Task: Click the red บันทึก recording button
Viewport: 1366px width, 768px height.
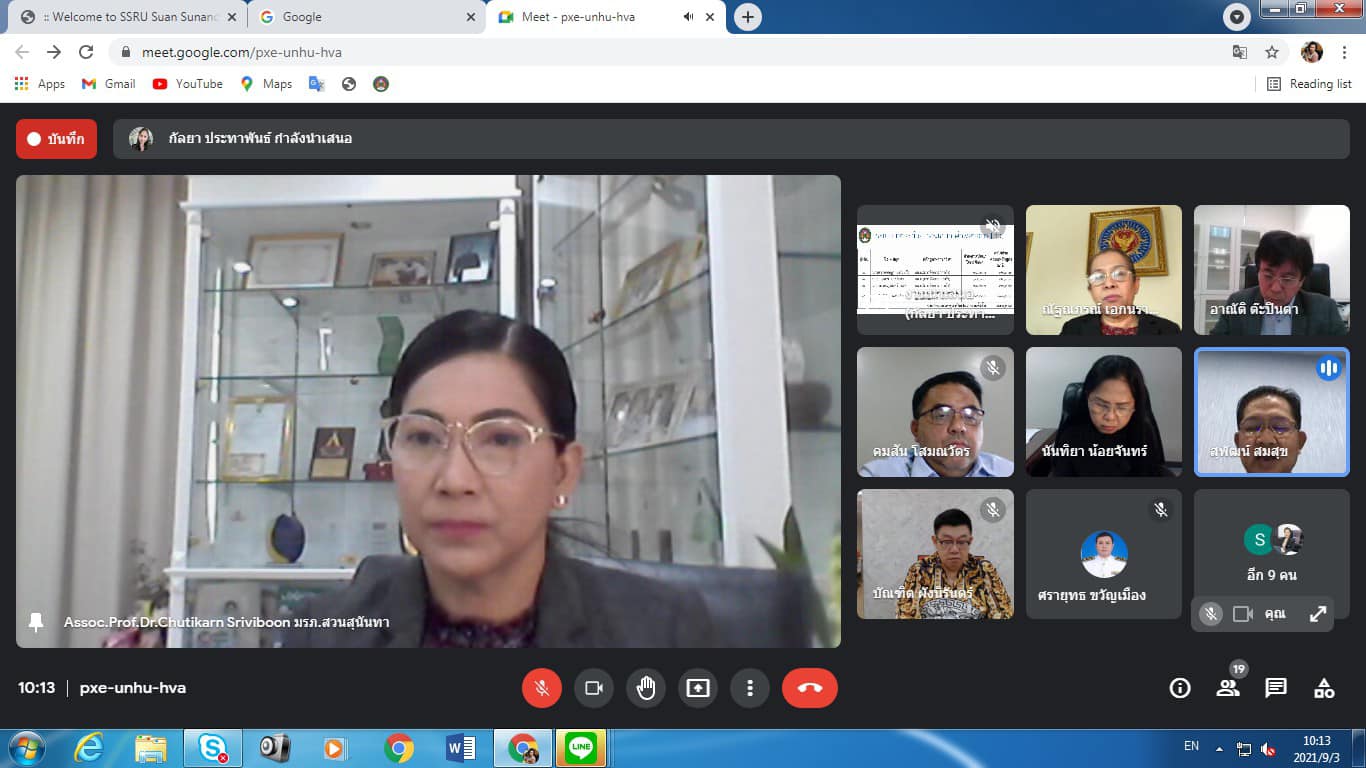Action: click(x=56, y=139)
